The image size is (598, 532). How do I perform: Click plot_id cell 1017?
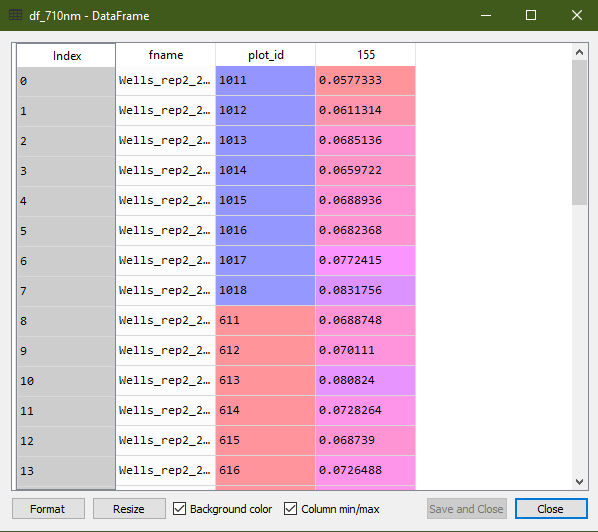pyautogui.click(x=265, y=260)
